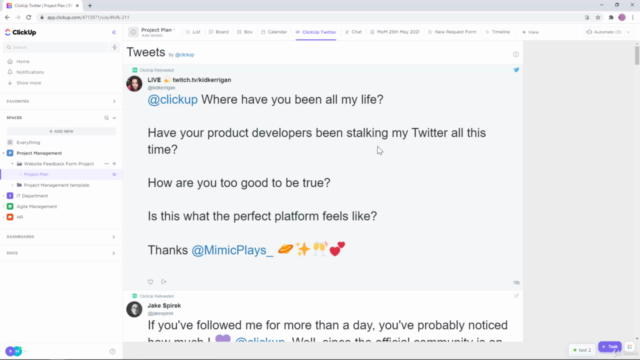Click the browser address bar
This screenshot has height=360, width=640.
tap(310, 18)
